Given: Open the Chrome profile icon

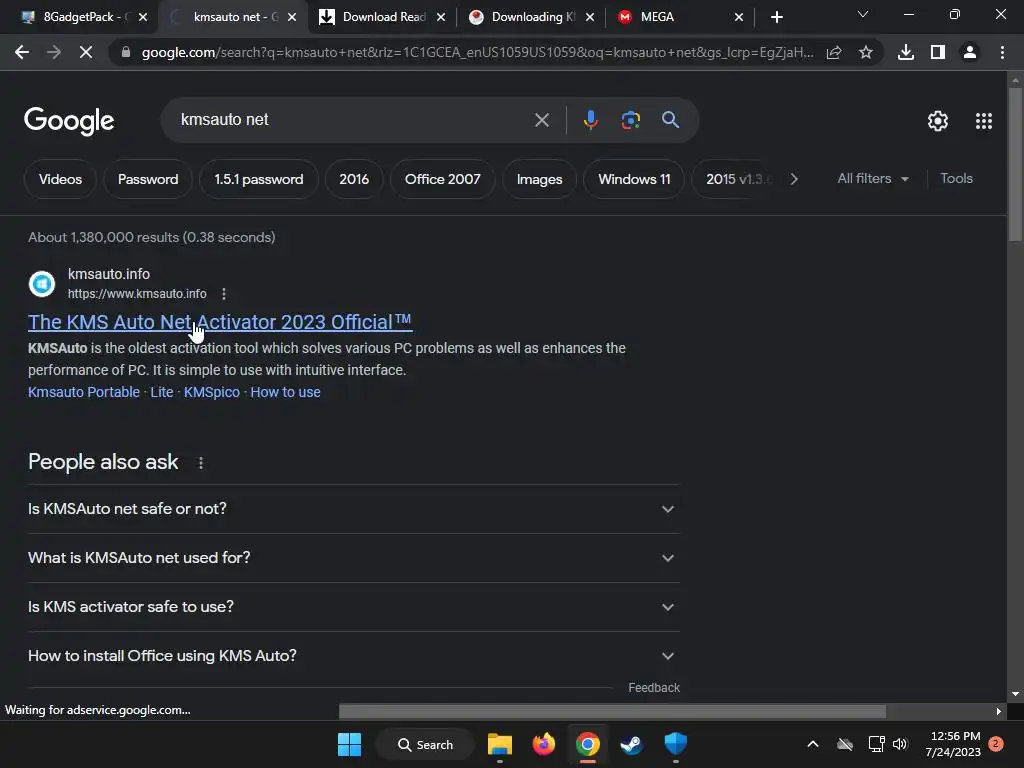Looking at the screenshot, I should (x=970, y=52).
